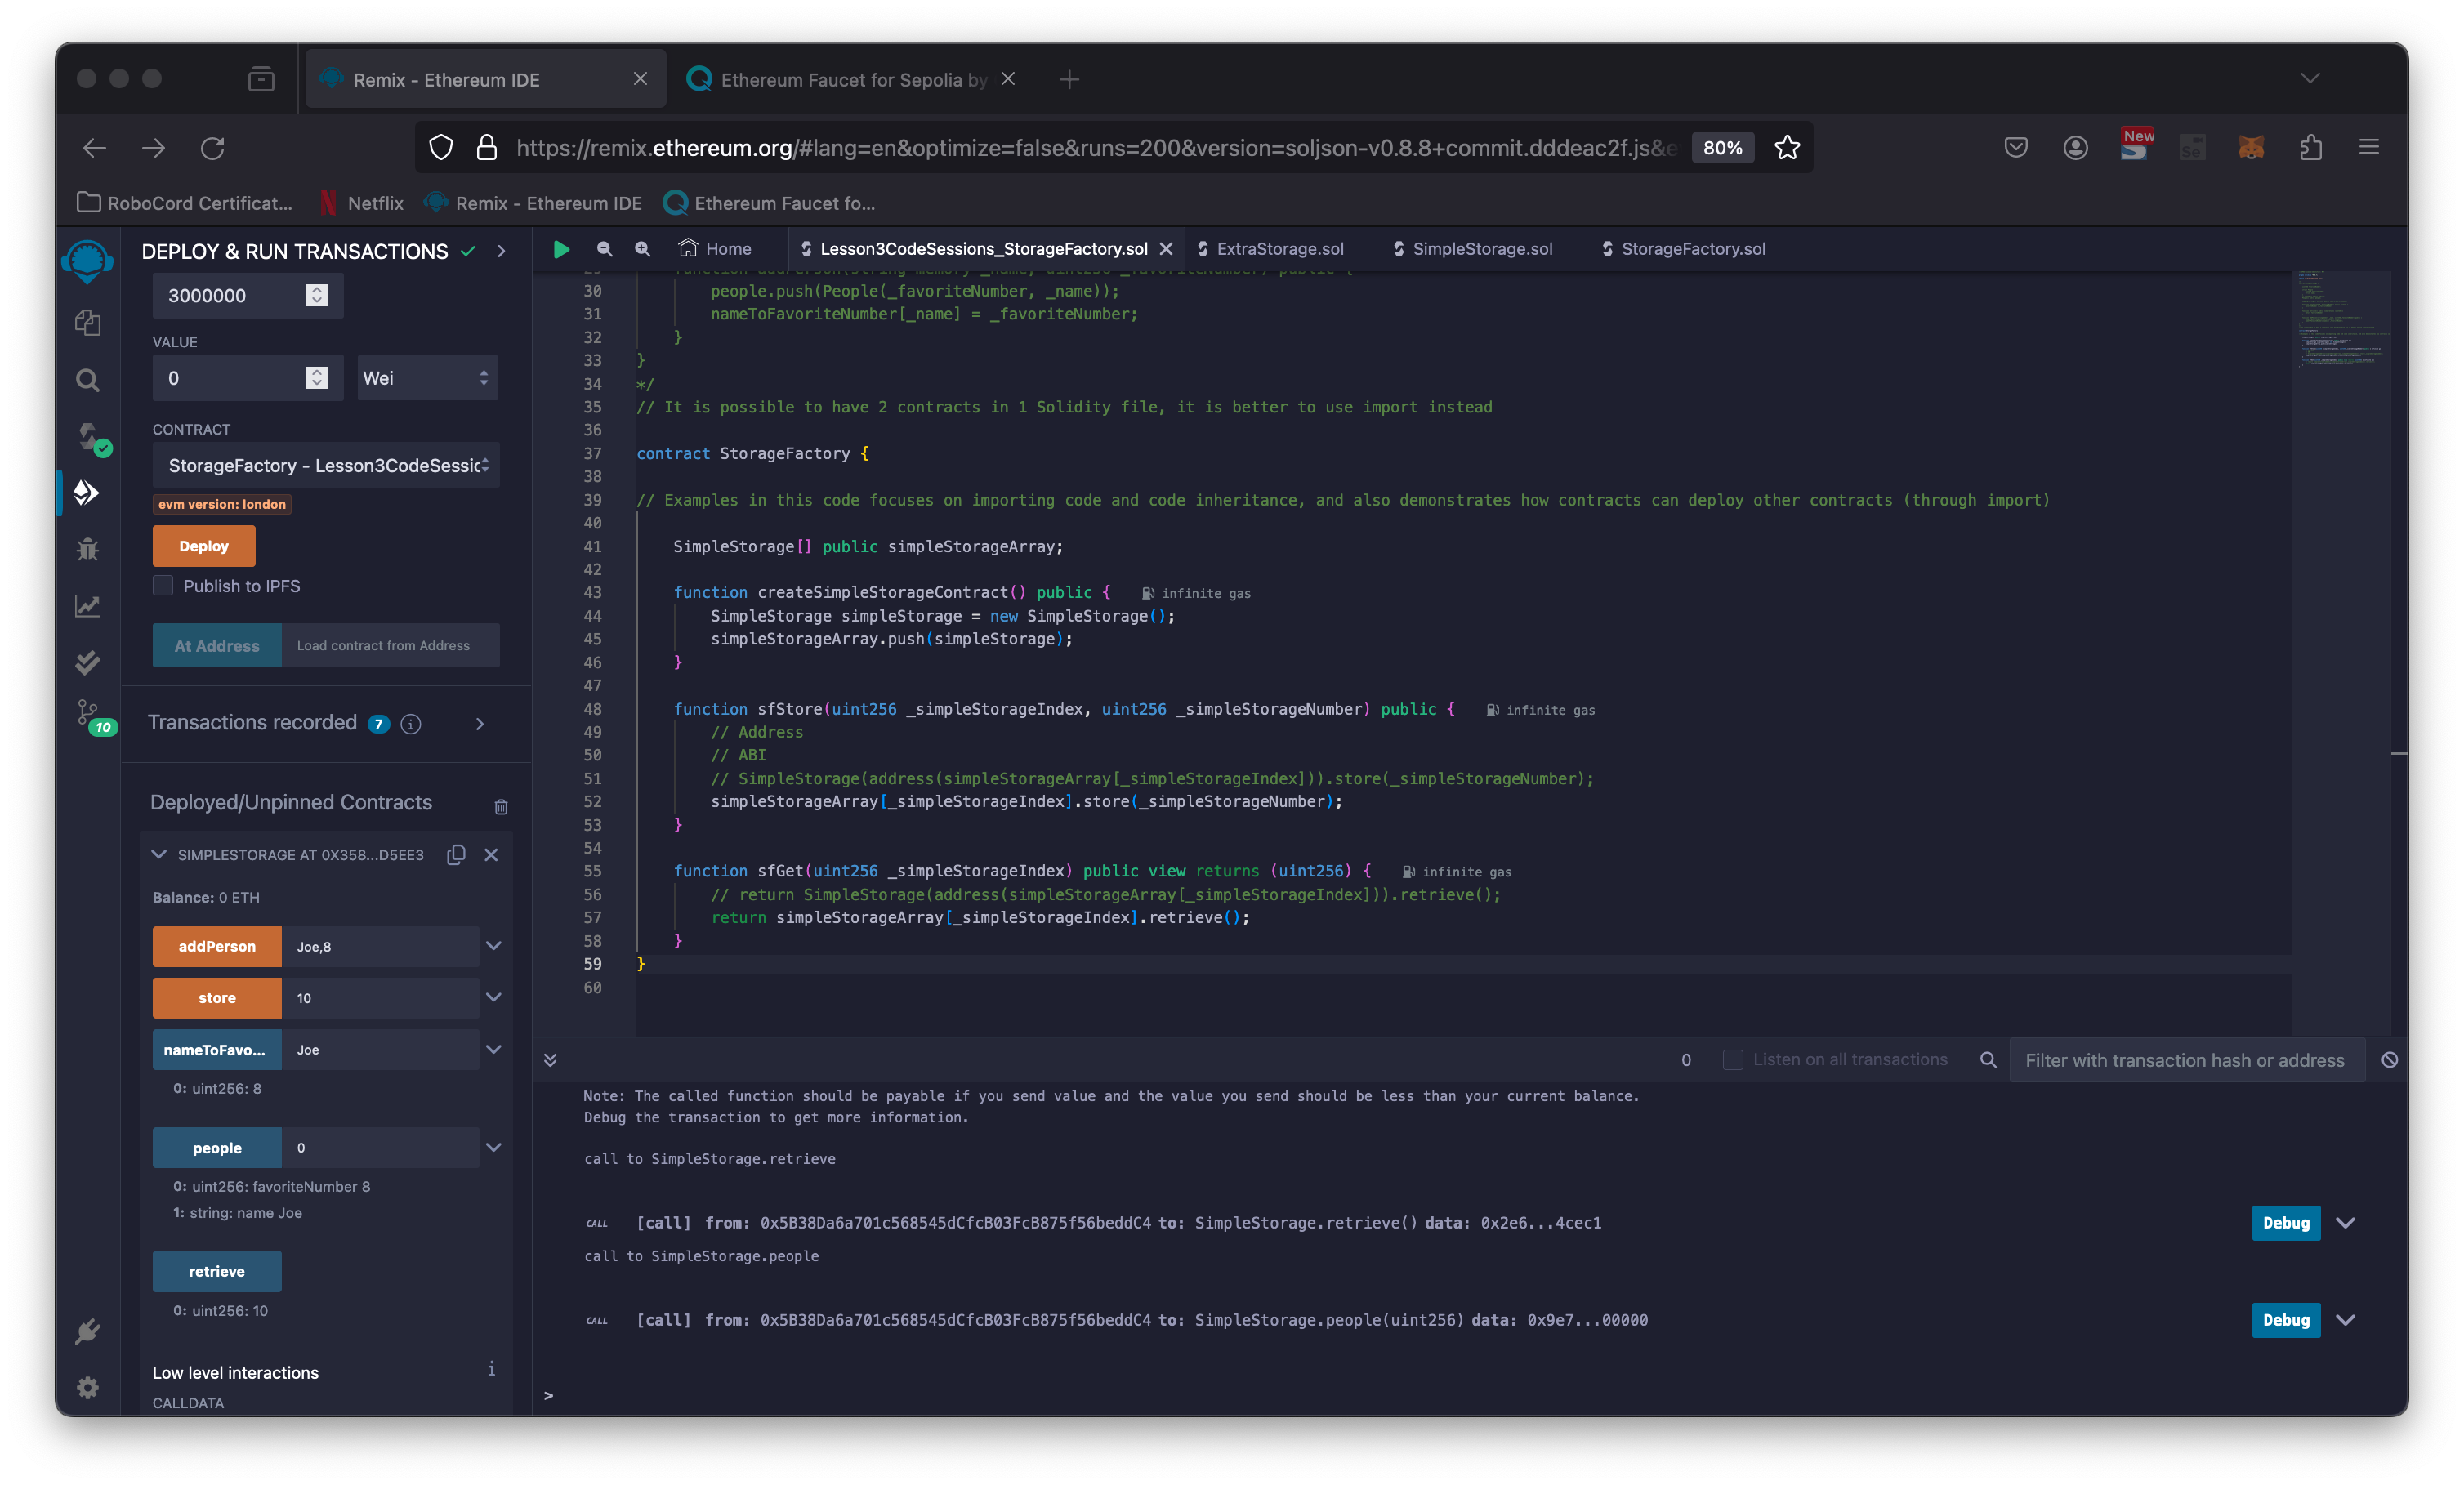Viewport: 2464px width, 1485px height.
Task: Click the Value input field
Action: [x=230, y=377]
